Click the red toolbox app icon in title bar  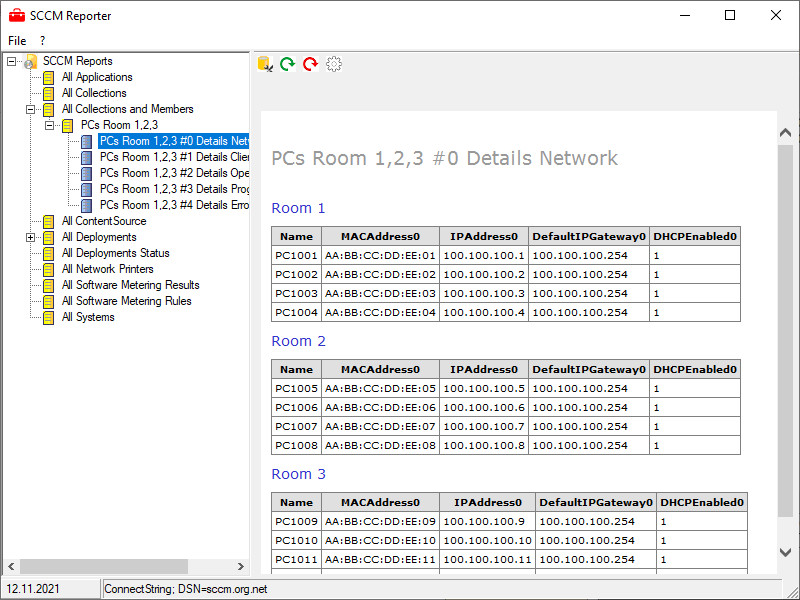17,16
